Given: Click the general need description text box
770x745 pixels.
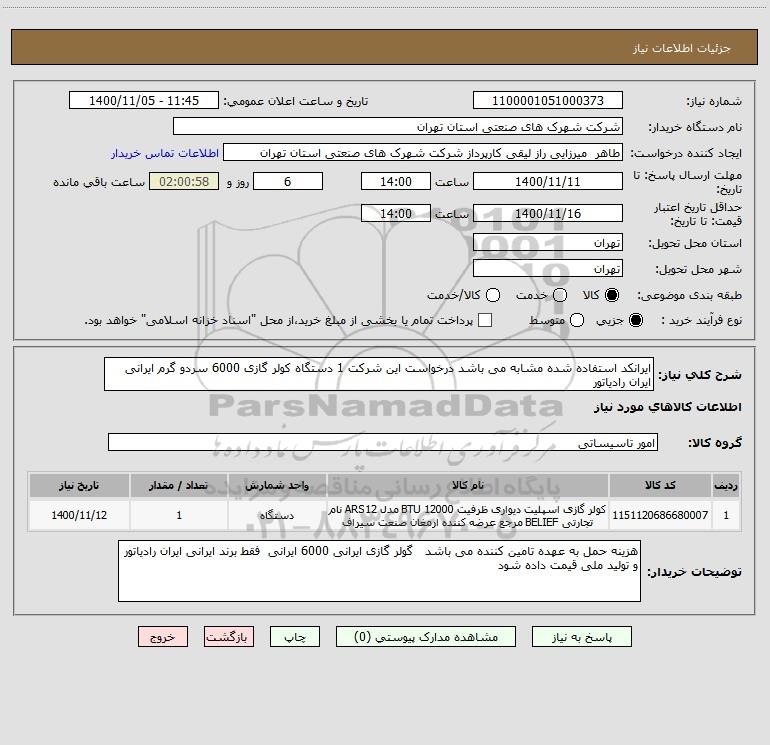Looking at the screenshot, I should (x=379, y=375).
